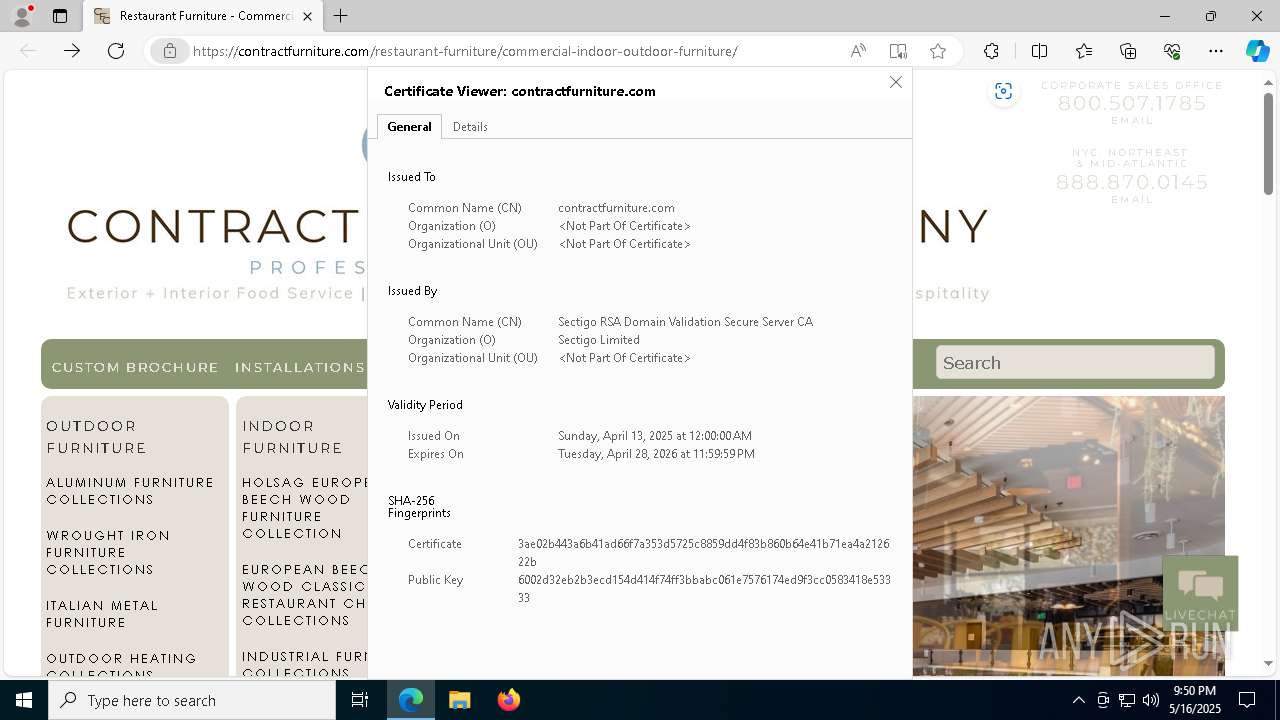Click visual search icon on page

(x=1003, y=92)
